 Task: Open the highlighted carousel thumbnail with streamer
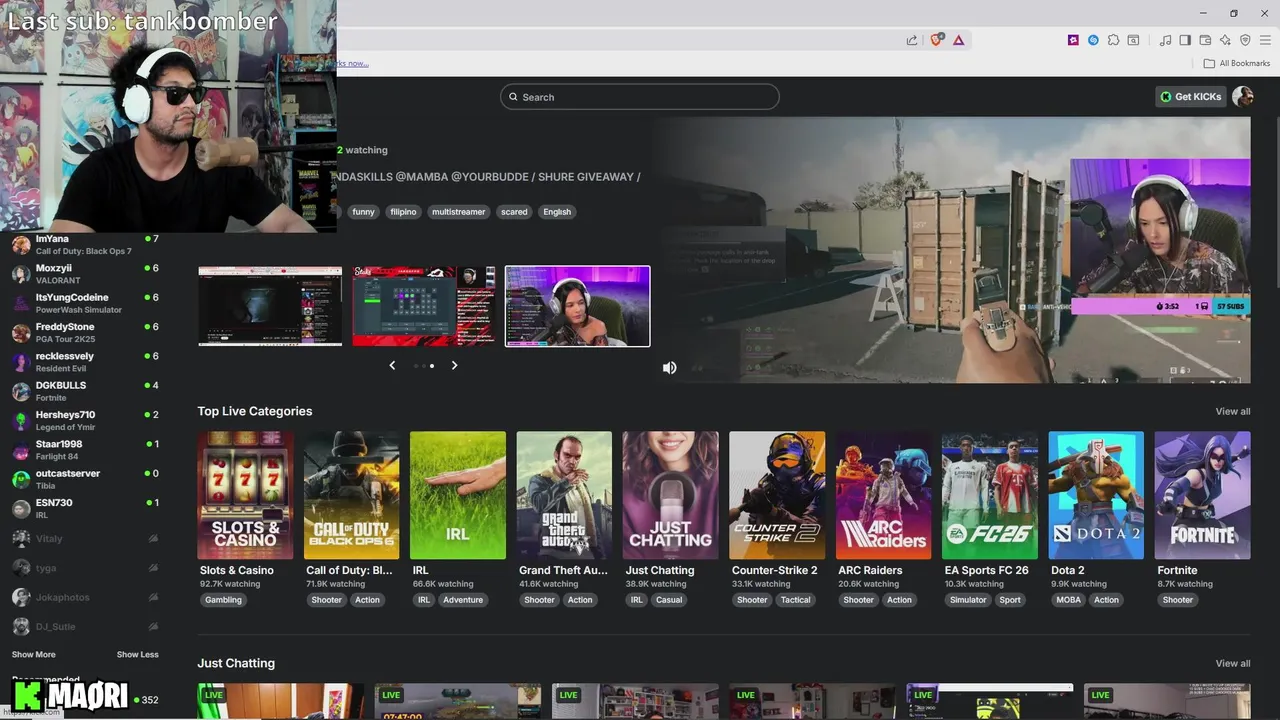pyautogui.click(x=577, y=306)
